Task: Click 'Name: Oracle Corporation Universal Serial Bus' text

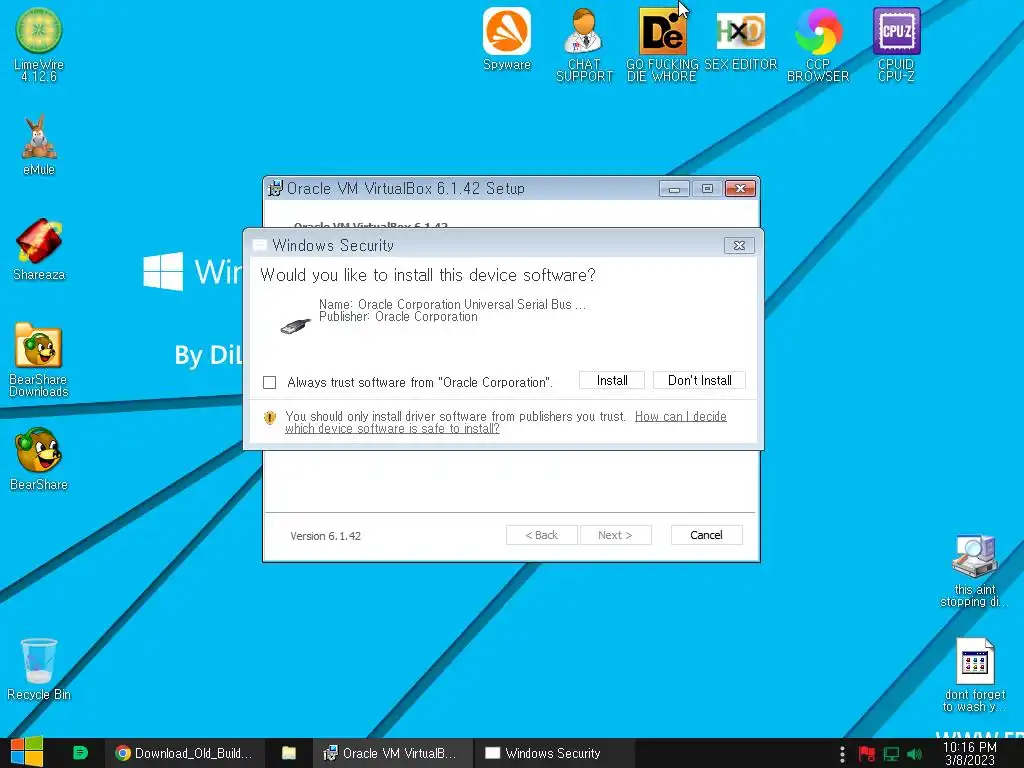Action: point(452,304)
